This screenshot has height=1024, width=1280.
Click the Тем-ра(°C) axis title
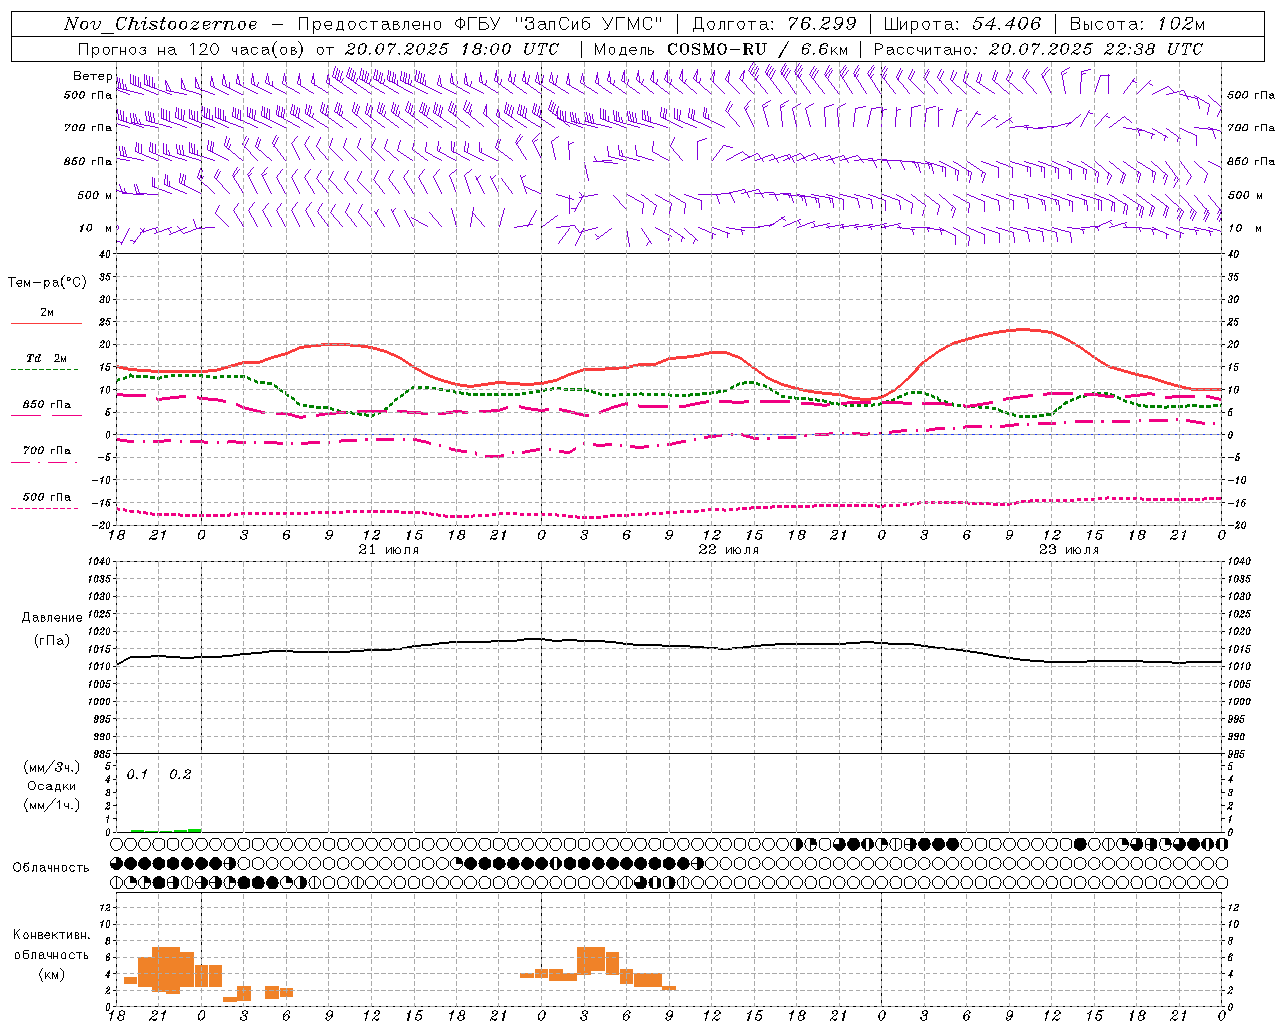tap(47, 282)
